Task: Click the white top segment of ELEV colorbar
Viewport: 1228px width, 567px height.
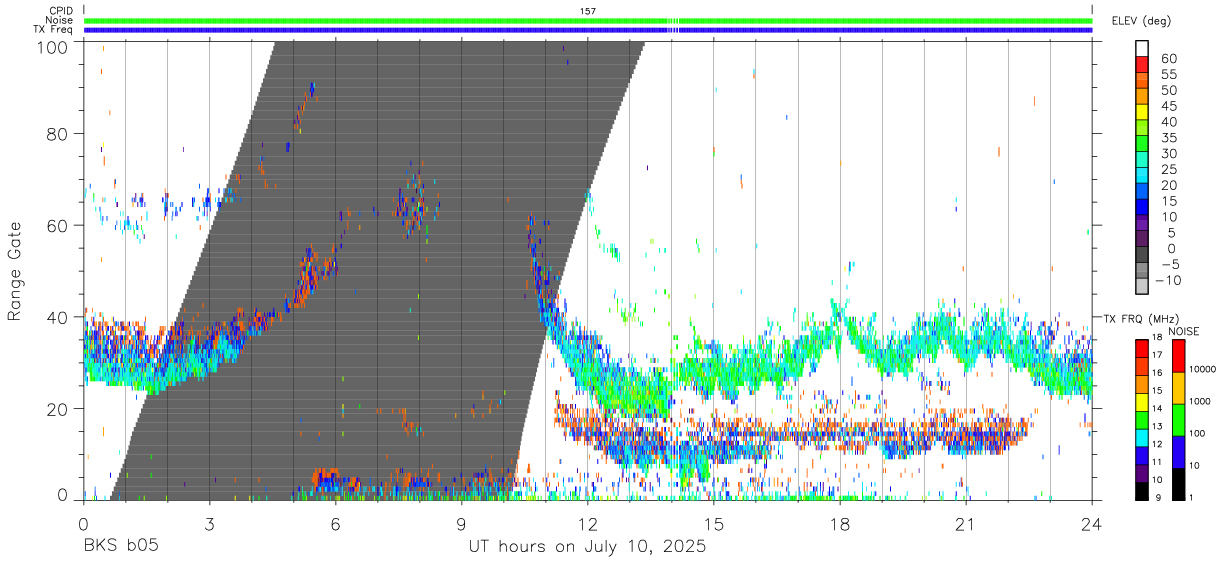Action: click(1142, 50)
